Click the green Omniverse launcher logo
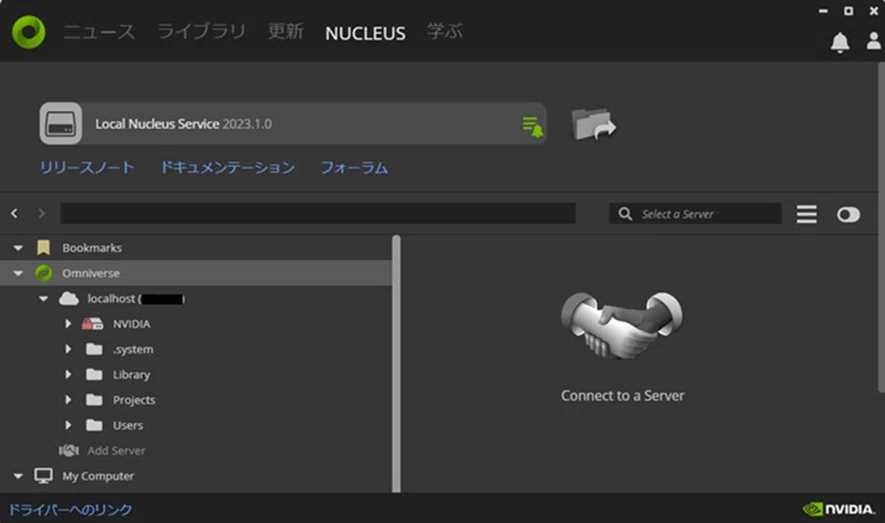 (x=29, y=32)
